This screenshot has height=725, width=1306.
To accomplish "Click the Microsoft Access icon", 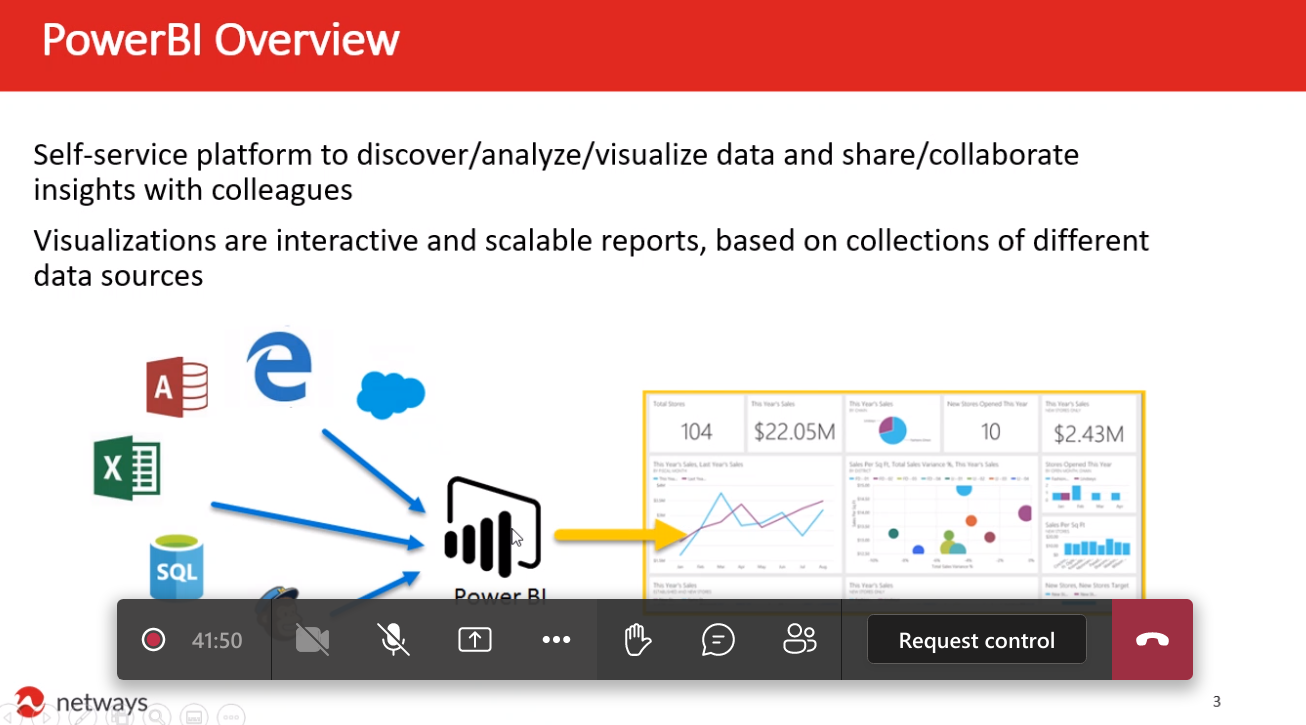I will 177,387.
